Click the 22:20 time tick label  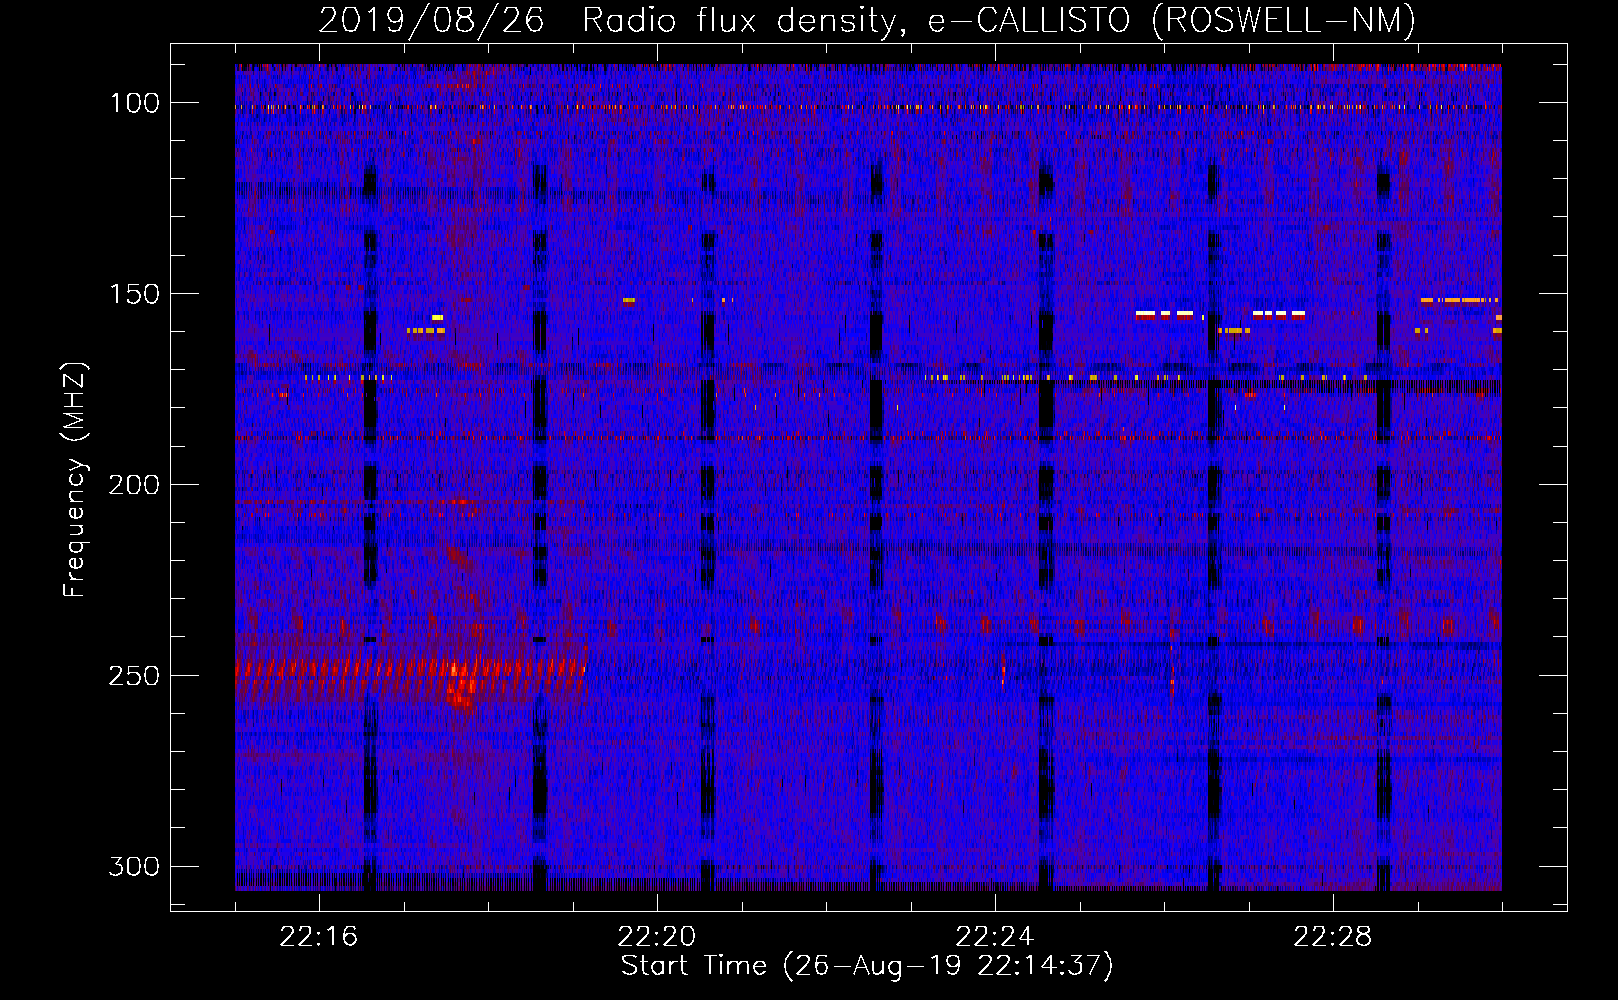point(657,937)
